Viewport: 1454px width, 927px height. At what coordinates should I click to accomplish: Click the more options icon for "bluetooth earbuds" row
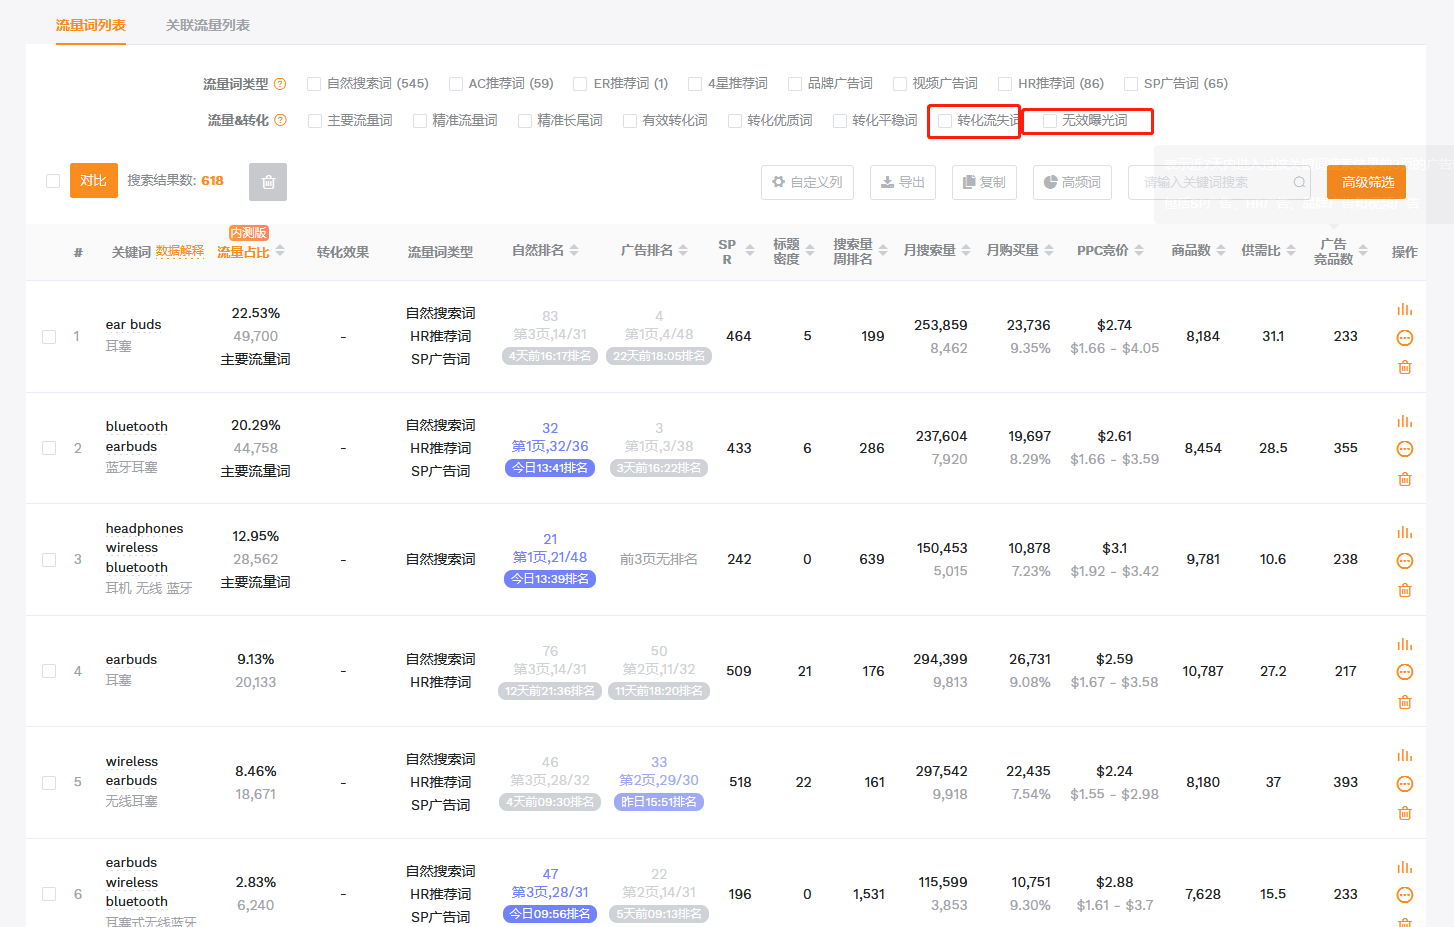coord(1404,449)
